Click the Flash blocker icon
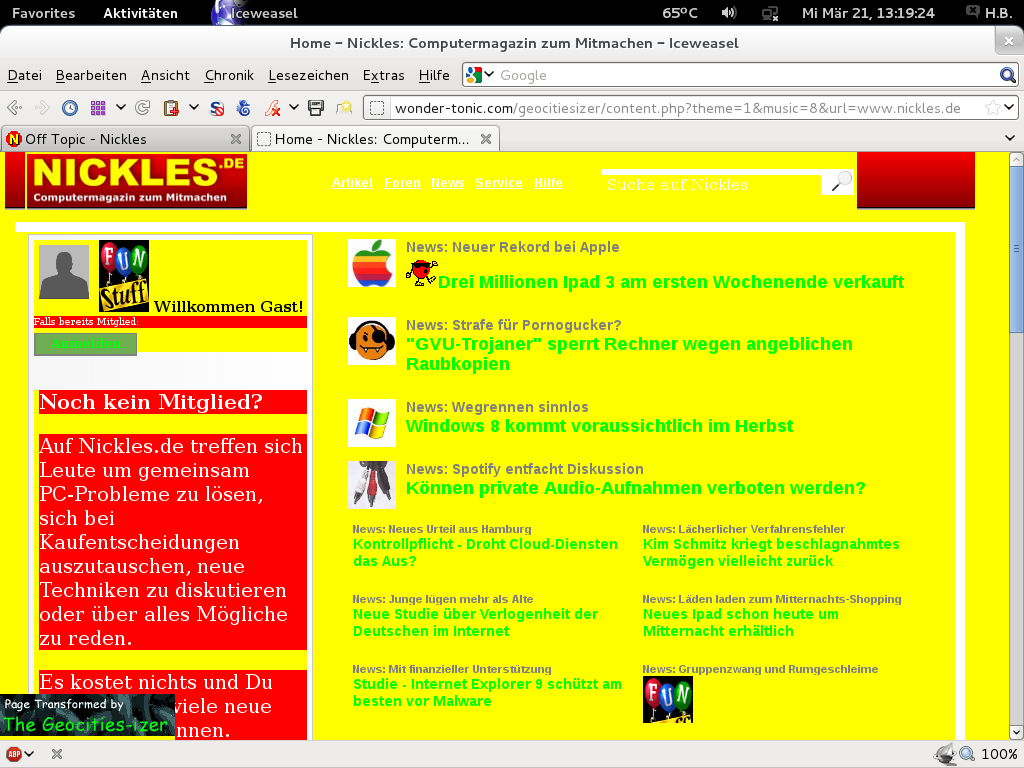The width and height of the screenshot is (1024, 768). [272, 108]
